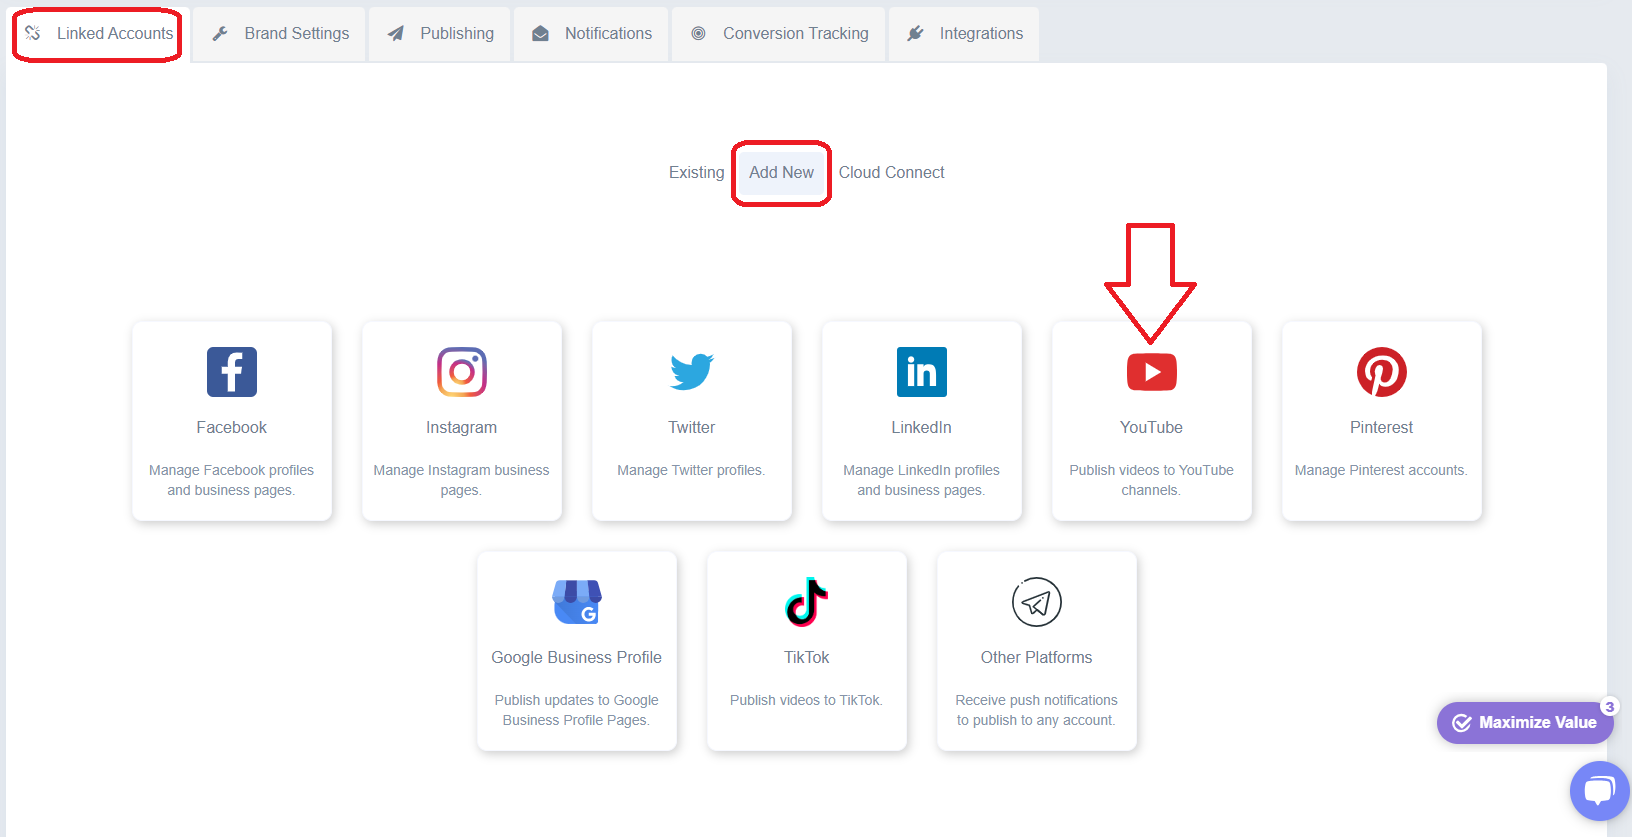This screenshot has height=837, width=1632.
Task: Click the Pinterest logo icon
Action: click(x=1382, y=372)
